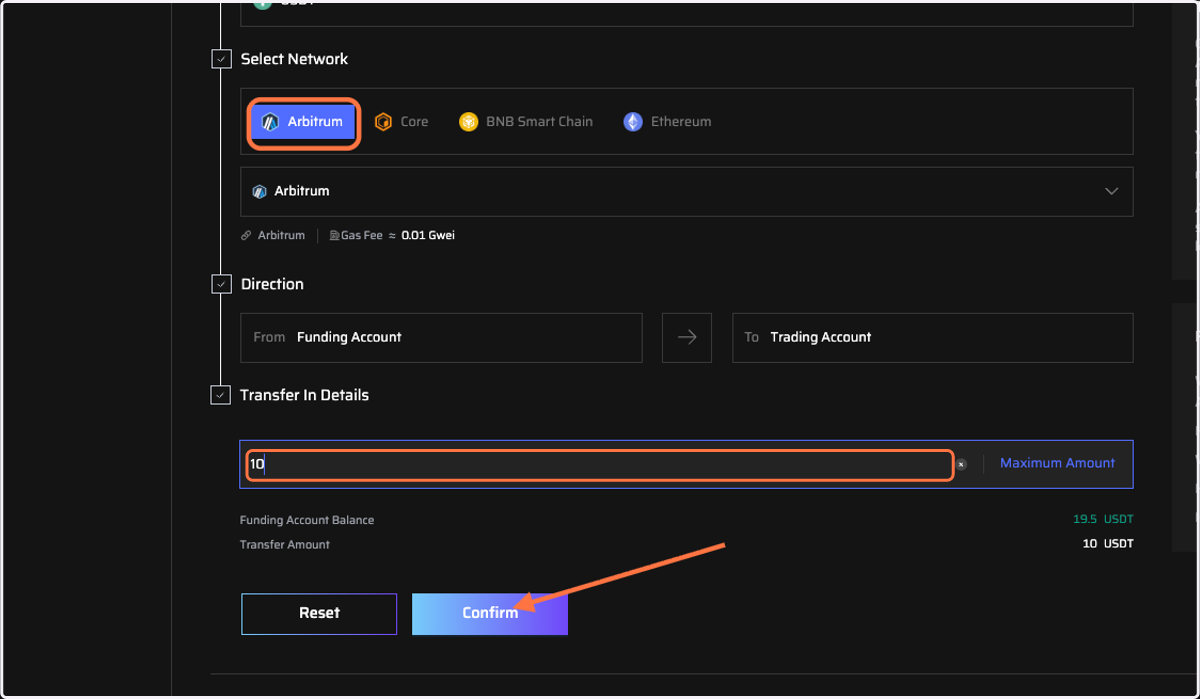
Task: Click the Transfer Amount label
Action: (285, 545)
